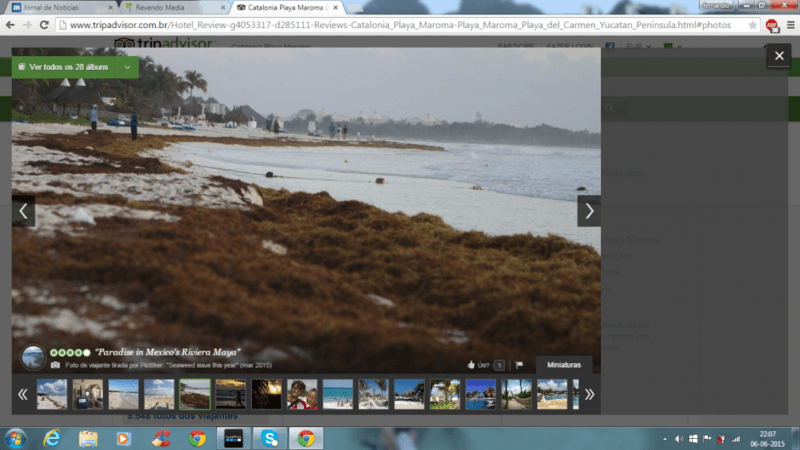800x450 pixels.
Task: Open the Adblock extension icon
Action: [772, 25]
